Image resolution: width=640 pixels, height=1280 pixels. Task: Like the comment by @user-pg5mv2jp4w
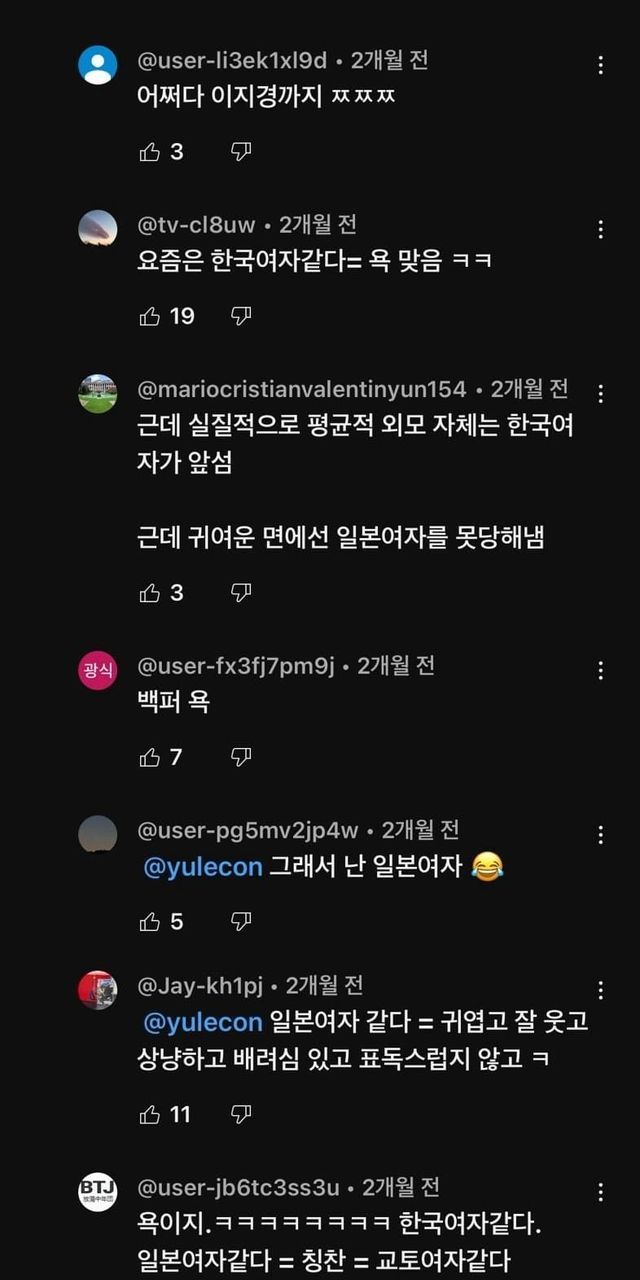[150, 921]
